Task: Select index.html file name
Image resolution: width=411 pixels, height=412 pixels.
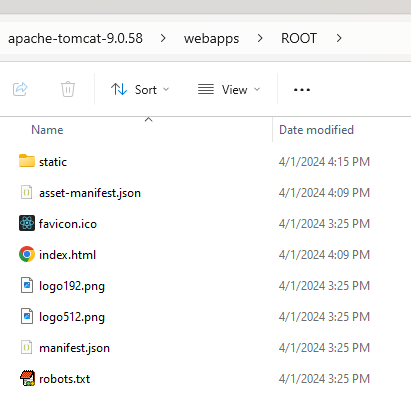Action: [x=68, y=255]
